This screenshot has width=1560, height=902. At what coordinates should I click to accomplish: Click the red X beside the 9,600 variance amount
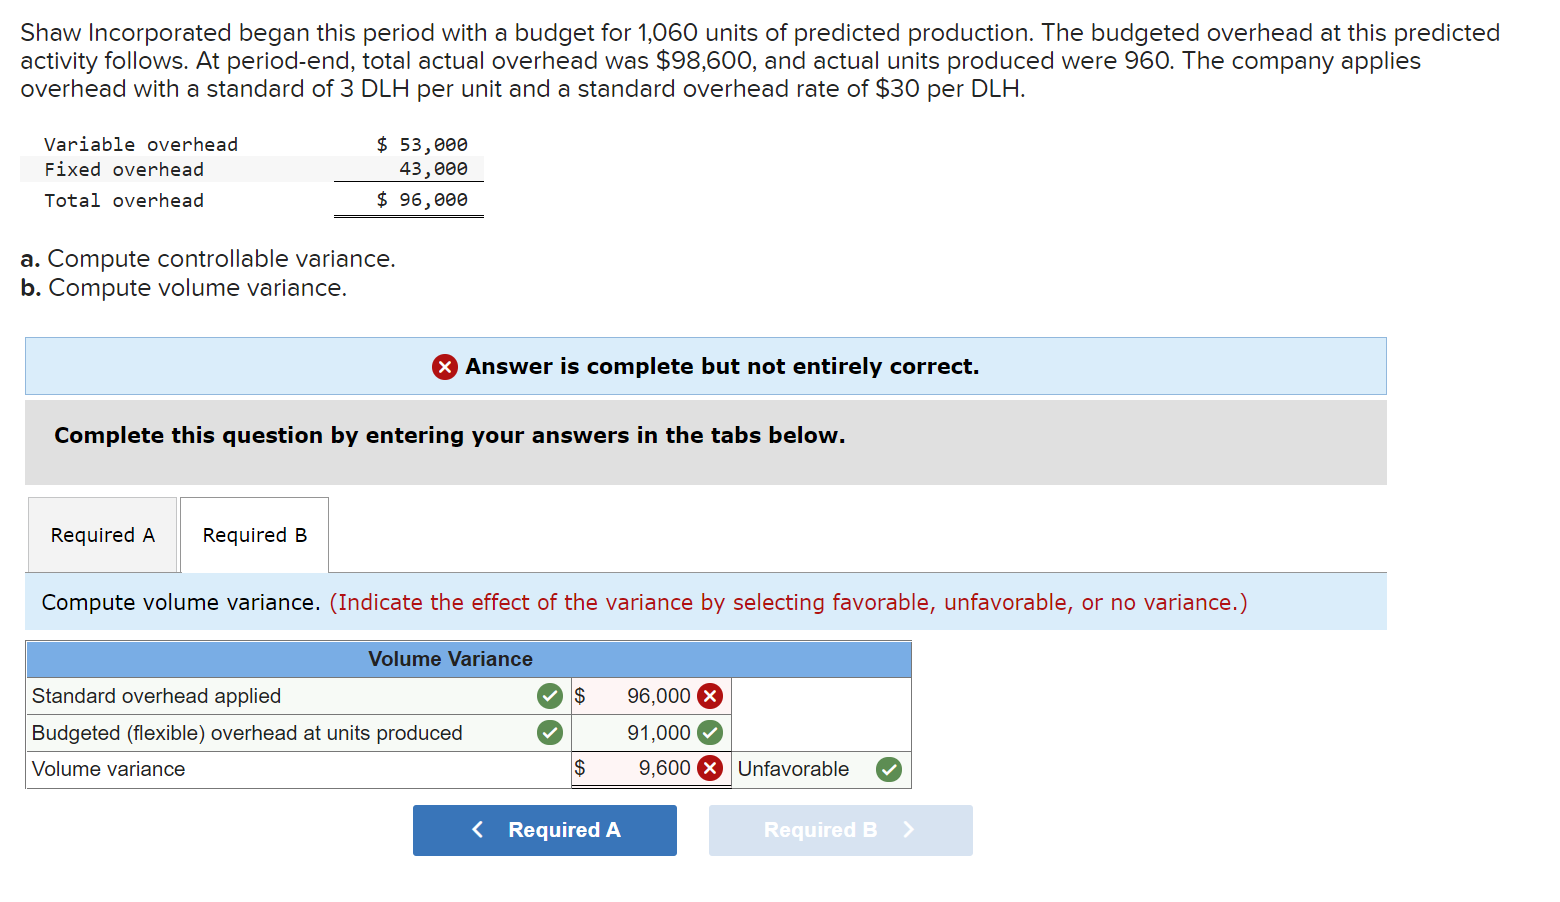(x=710, y=768)
